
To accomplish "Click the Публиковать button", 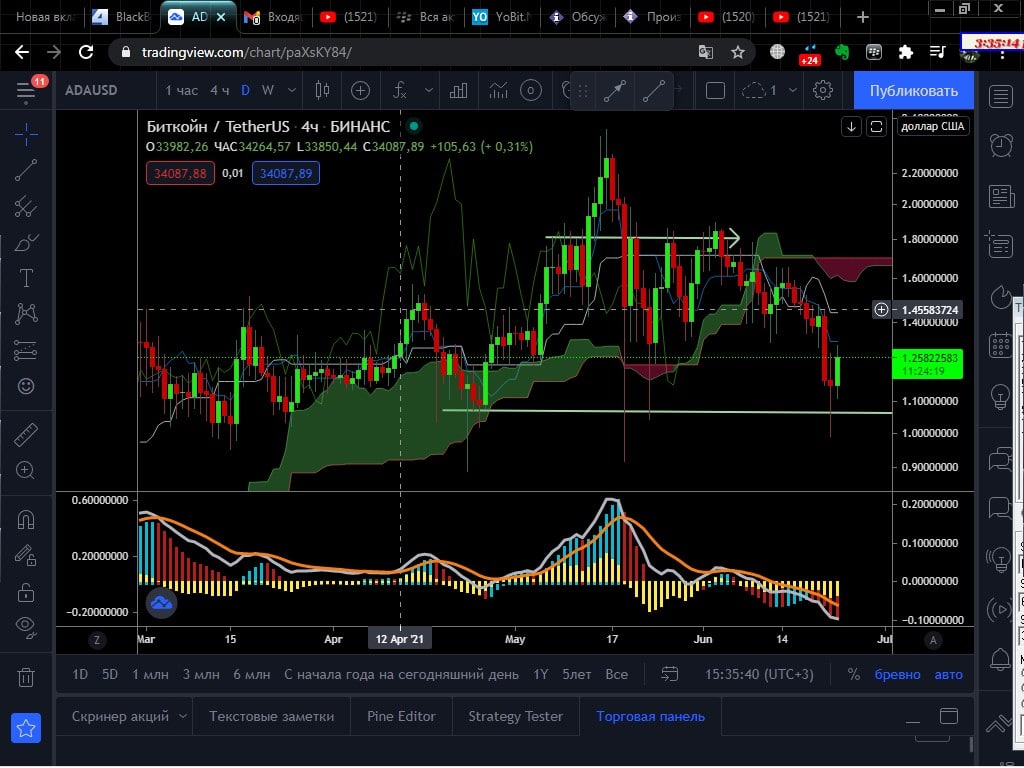I will click(914, 91).
